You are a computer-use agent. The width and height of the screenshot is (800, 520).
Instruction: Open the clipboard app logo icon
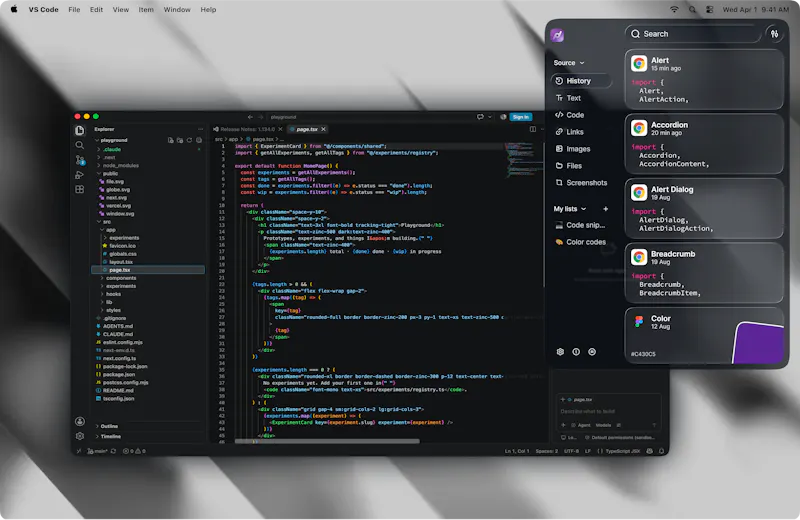(557, 35)
